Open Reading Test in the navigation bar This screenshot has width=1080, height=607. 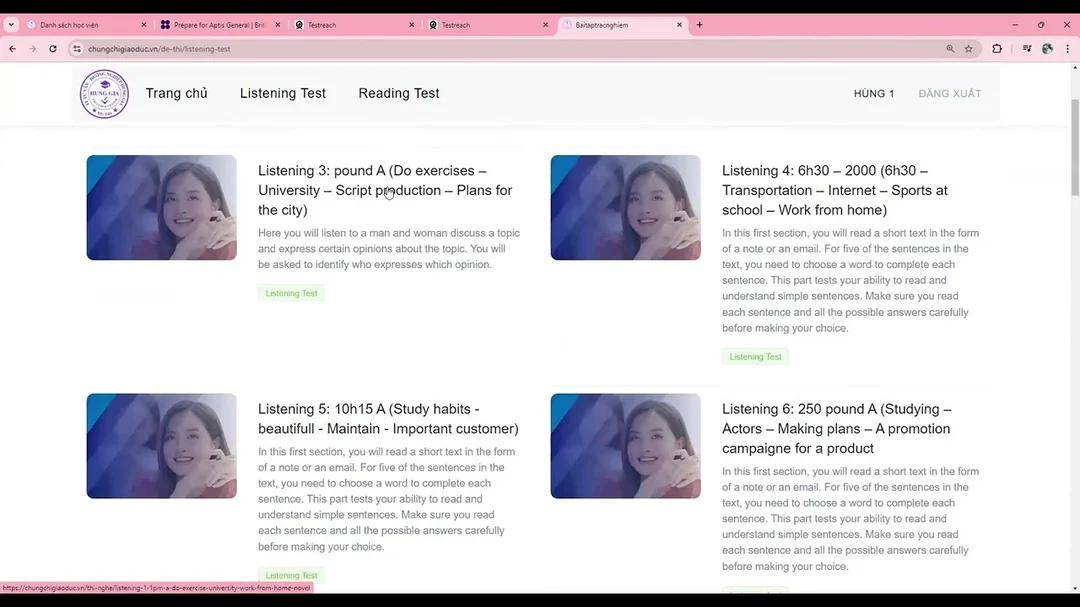(399, 93)
